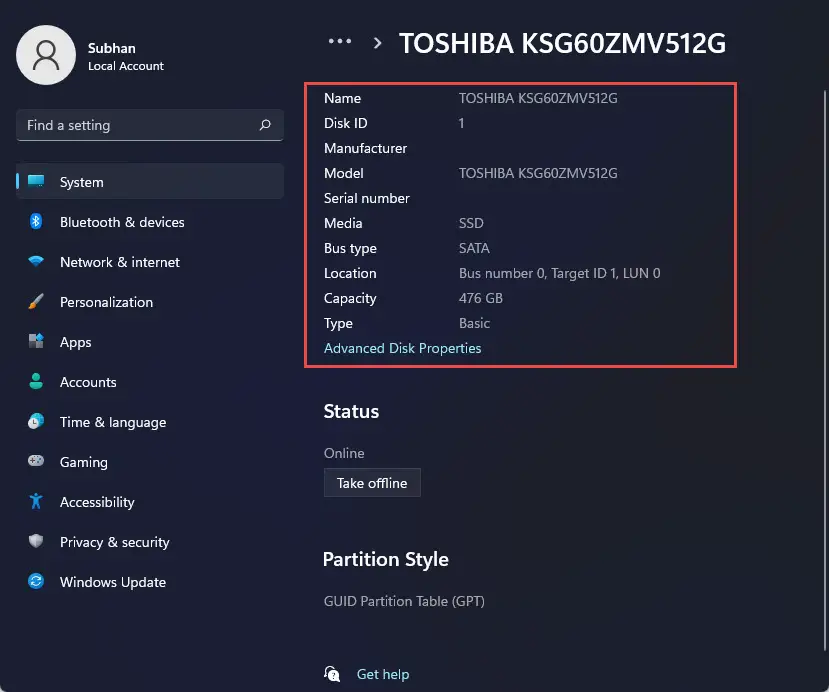The image size is (829, 692).
Task: Click the Apps icon in sidebar
Action: click(36, 341)
